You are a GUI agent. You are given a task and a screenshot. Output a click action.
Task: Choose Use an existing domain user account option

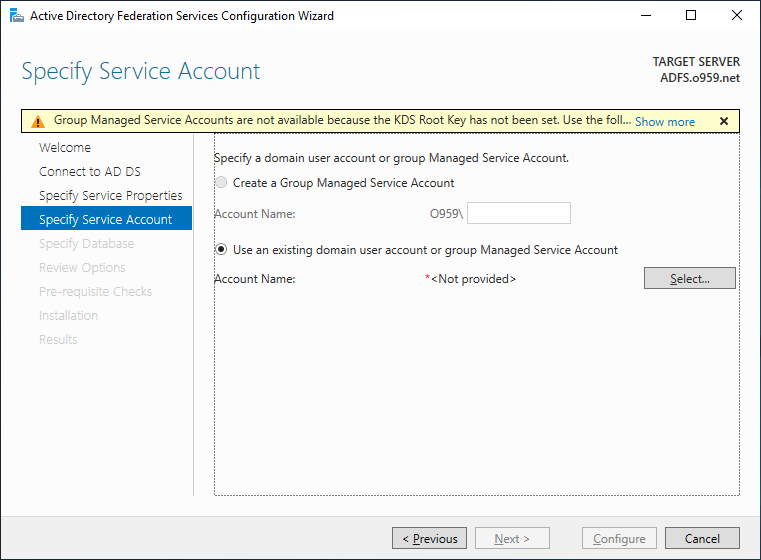pyautogui.click(x=221, y=249)
